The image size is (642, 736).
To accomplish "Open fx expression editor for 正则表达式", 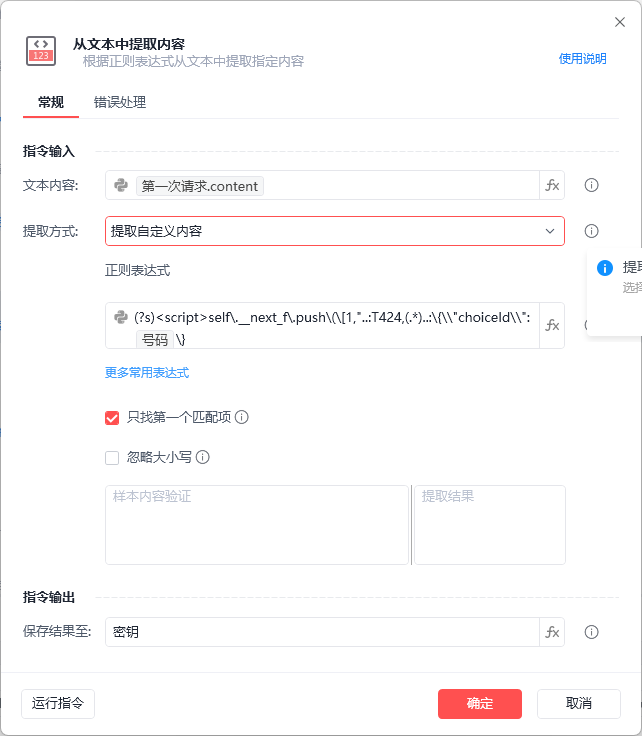I will [552, 325].
